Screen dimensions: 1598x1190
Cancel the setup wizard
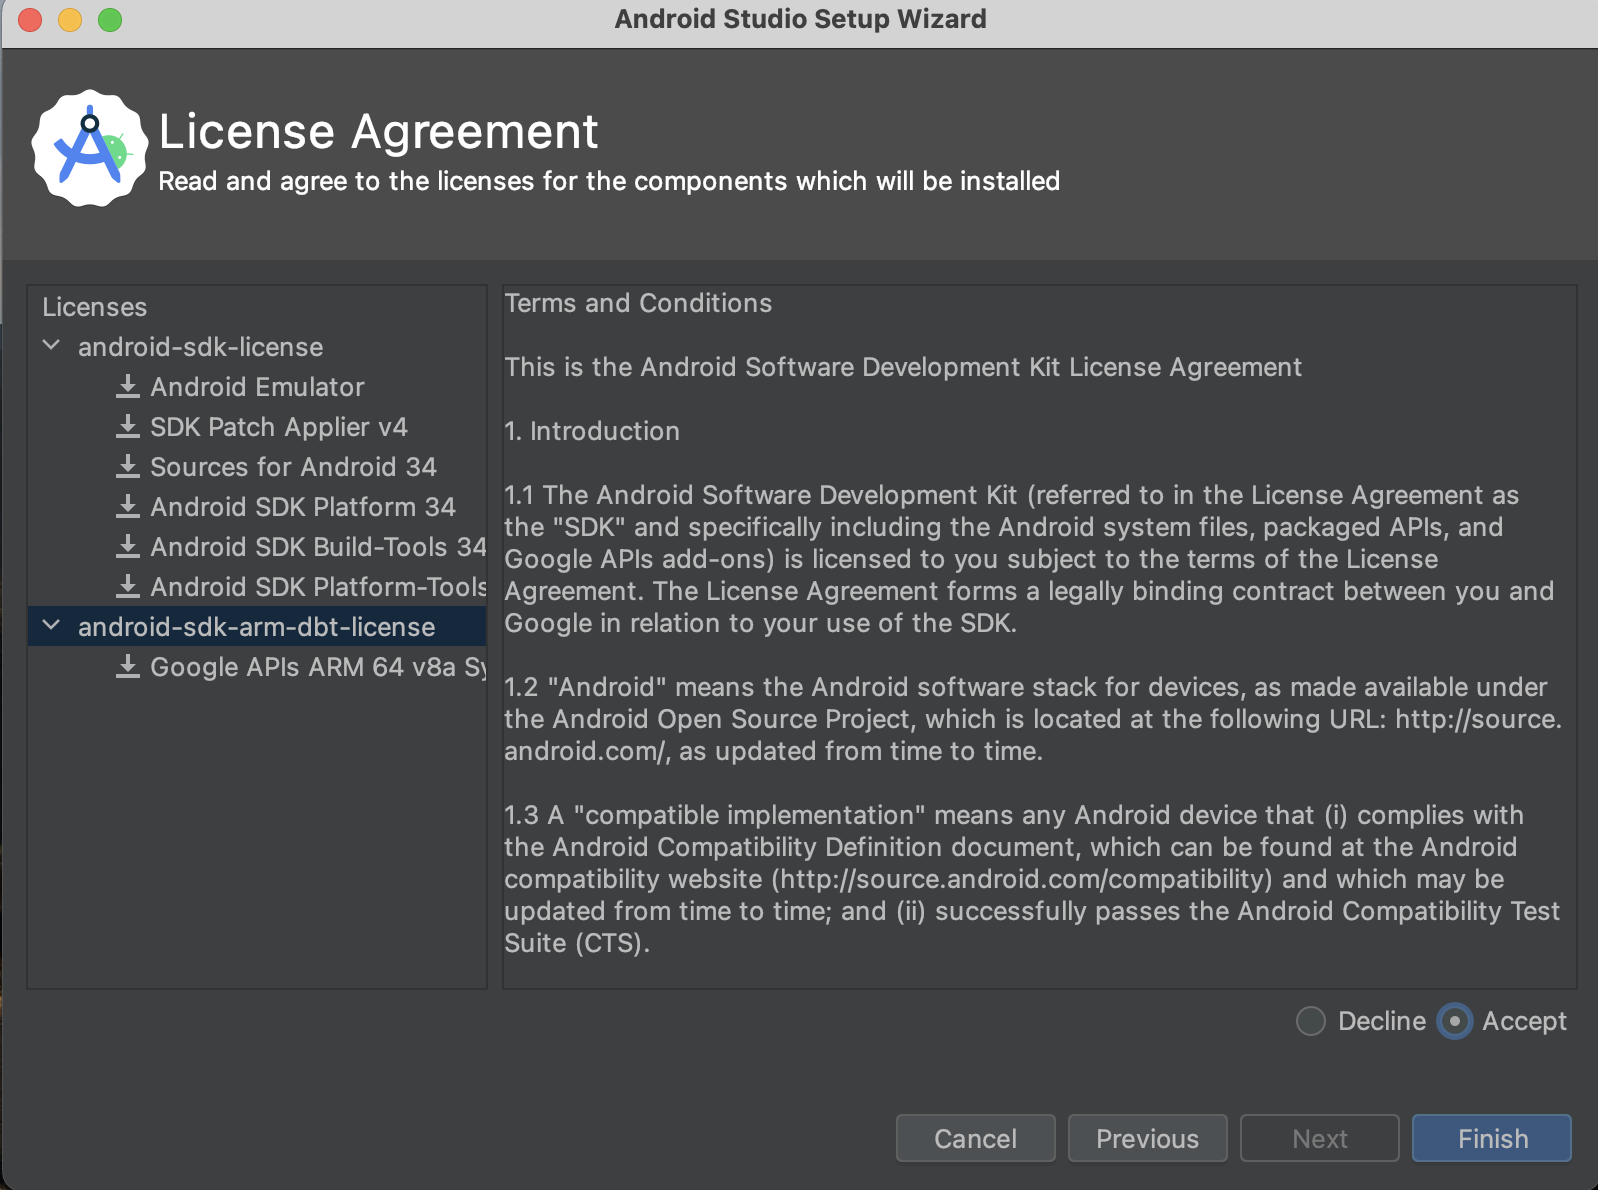coord(975,1138)
